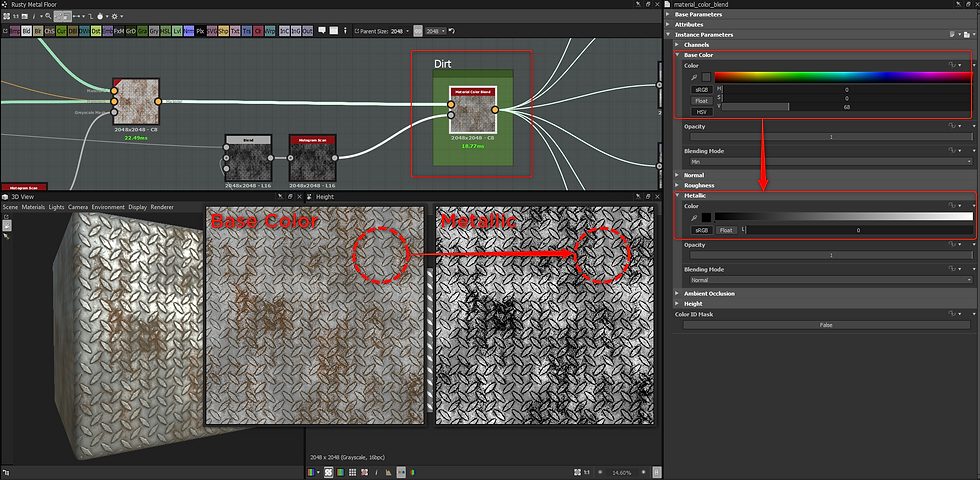
Task: Expand the Base Parameters section
Action: pos(669,14)
